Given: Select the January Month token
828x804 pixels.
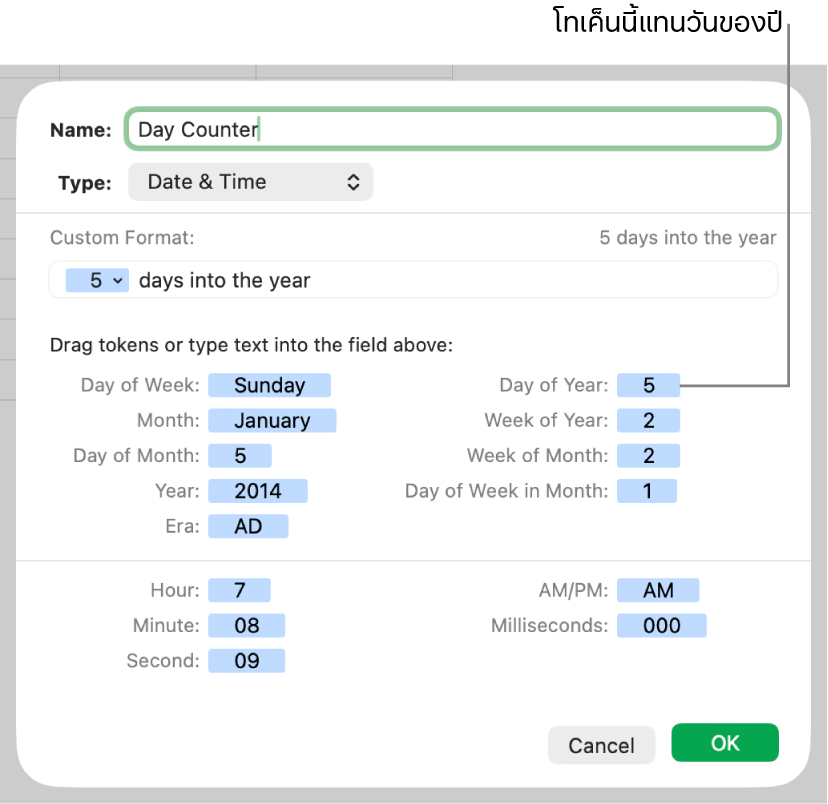Looking at the screenshot, I should pos(272,421).
